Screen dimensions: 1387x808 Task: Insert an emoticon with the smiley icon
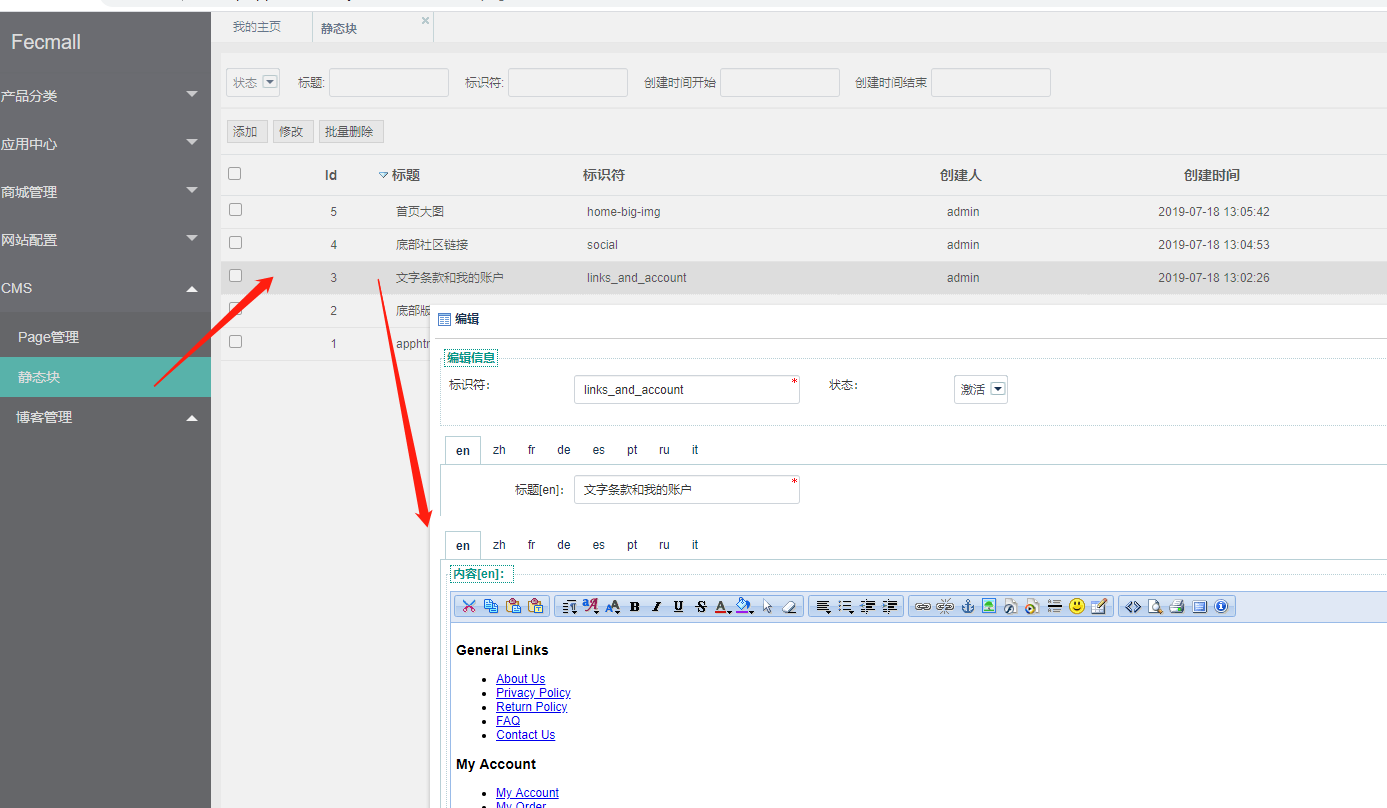coord(1077,606)
